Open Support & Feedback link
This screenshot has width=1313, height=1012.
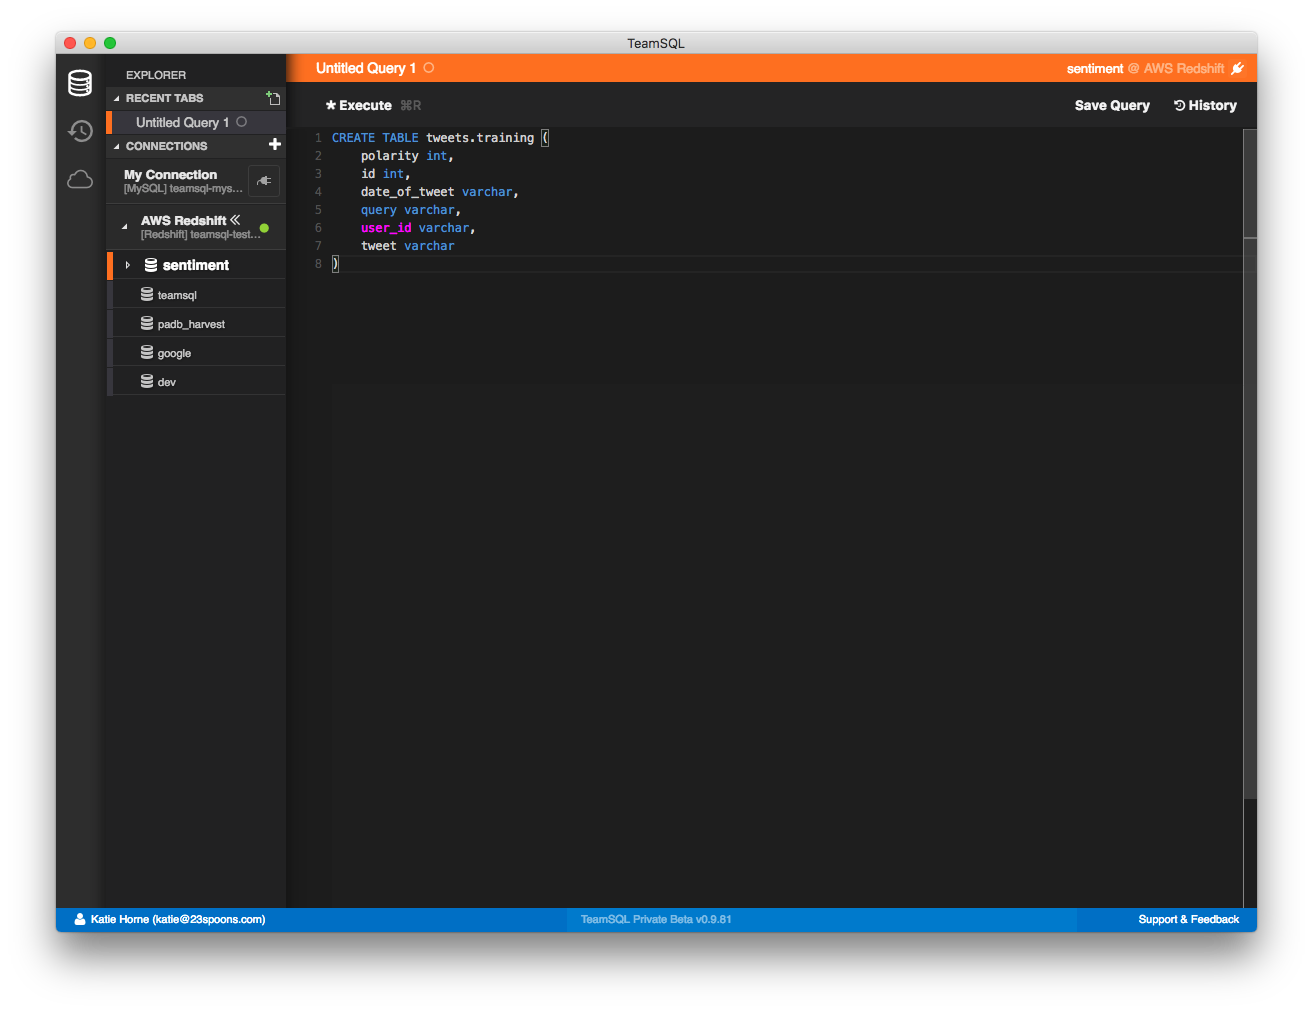(1188, 919)
